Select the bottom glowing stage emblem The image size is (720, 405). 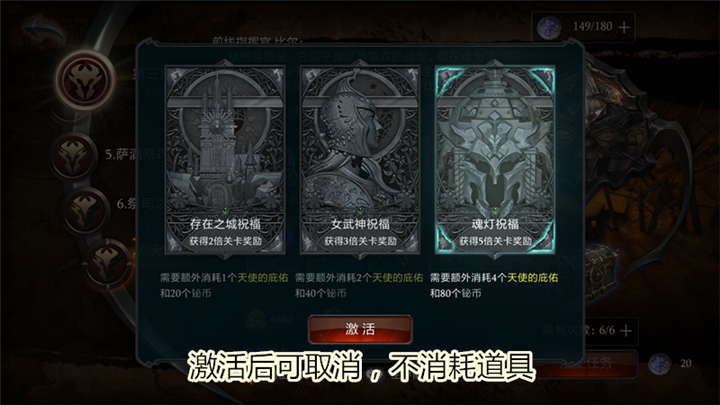(x=108, y=264)
